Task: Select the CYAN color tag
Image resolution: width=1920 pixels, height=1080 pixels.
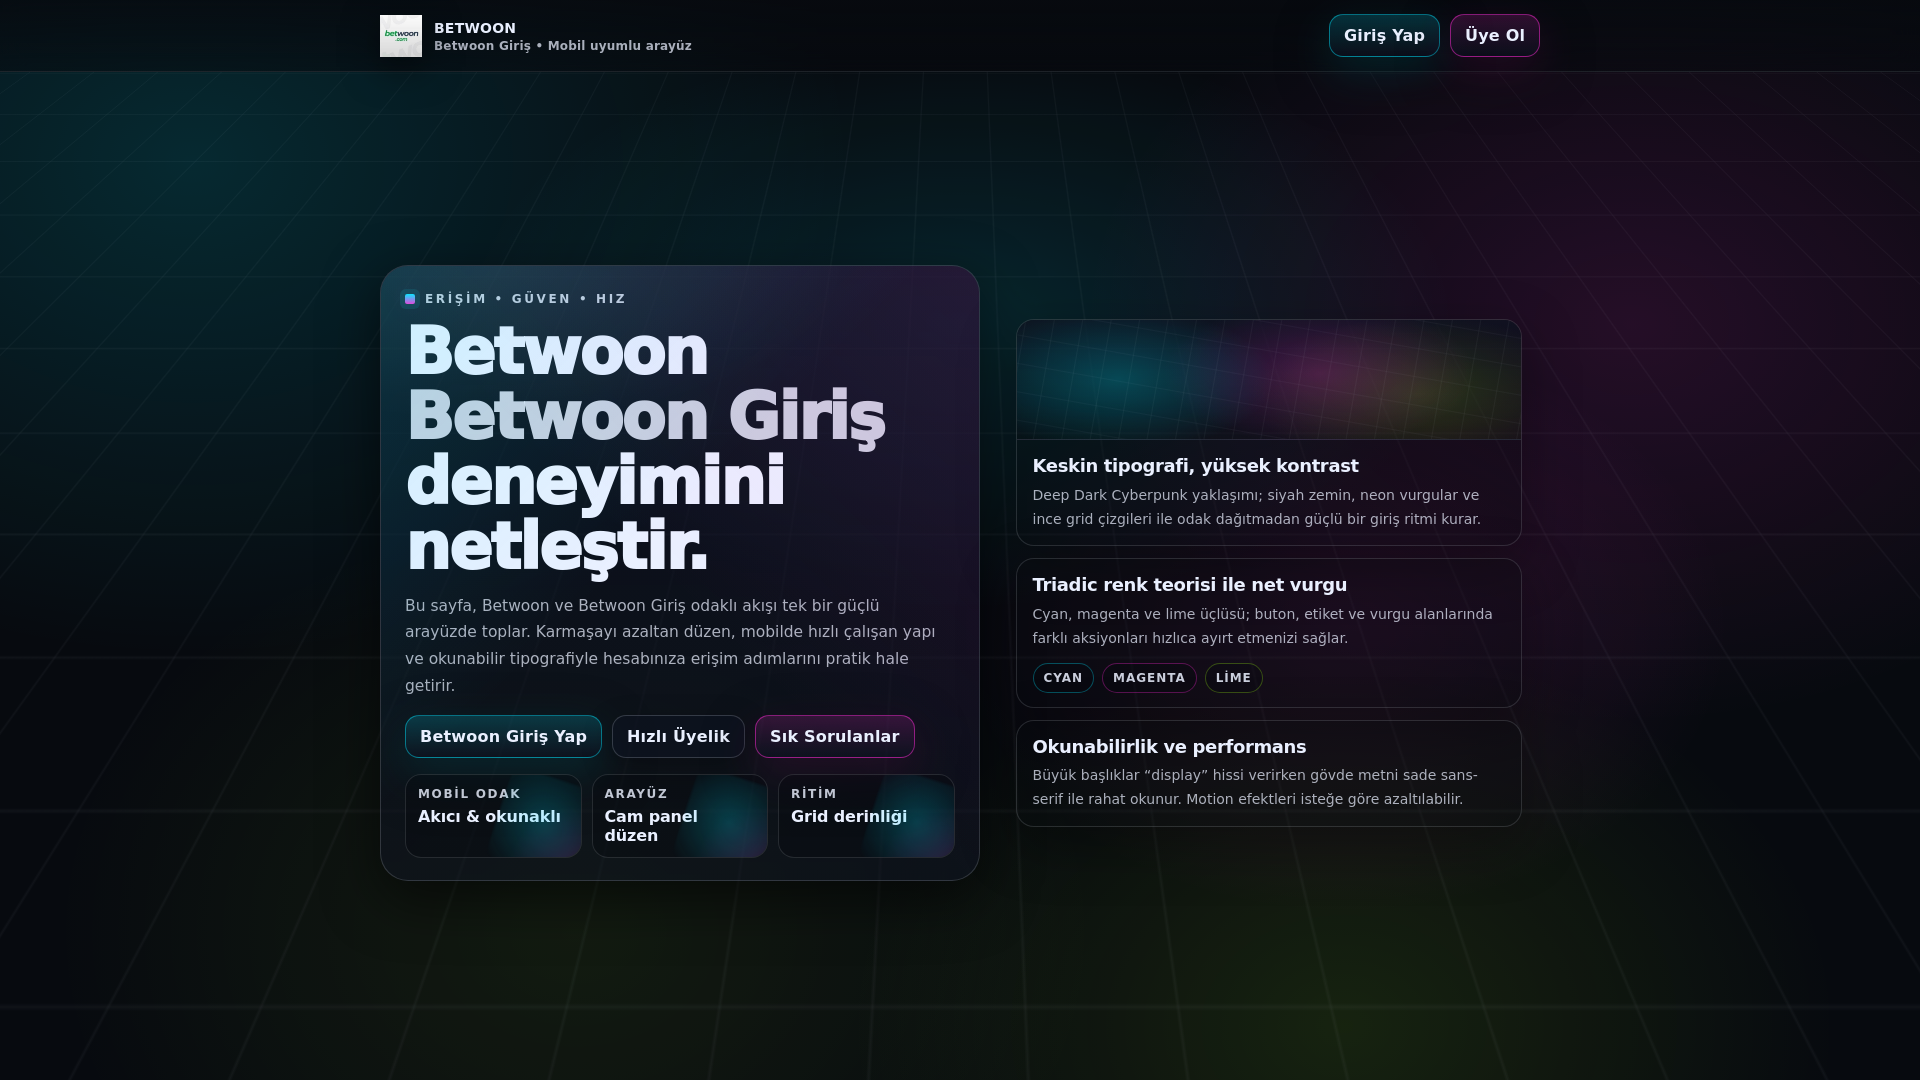Action: 1063,678
